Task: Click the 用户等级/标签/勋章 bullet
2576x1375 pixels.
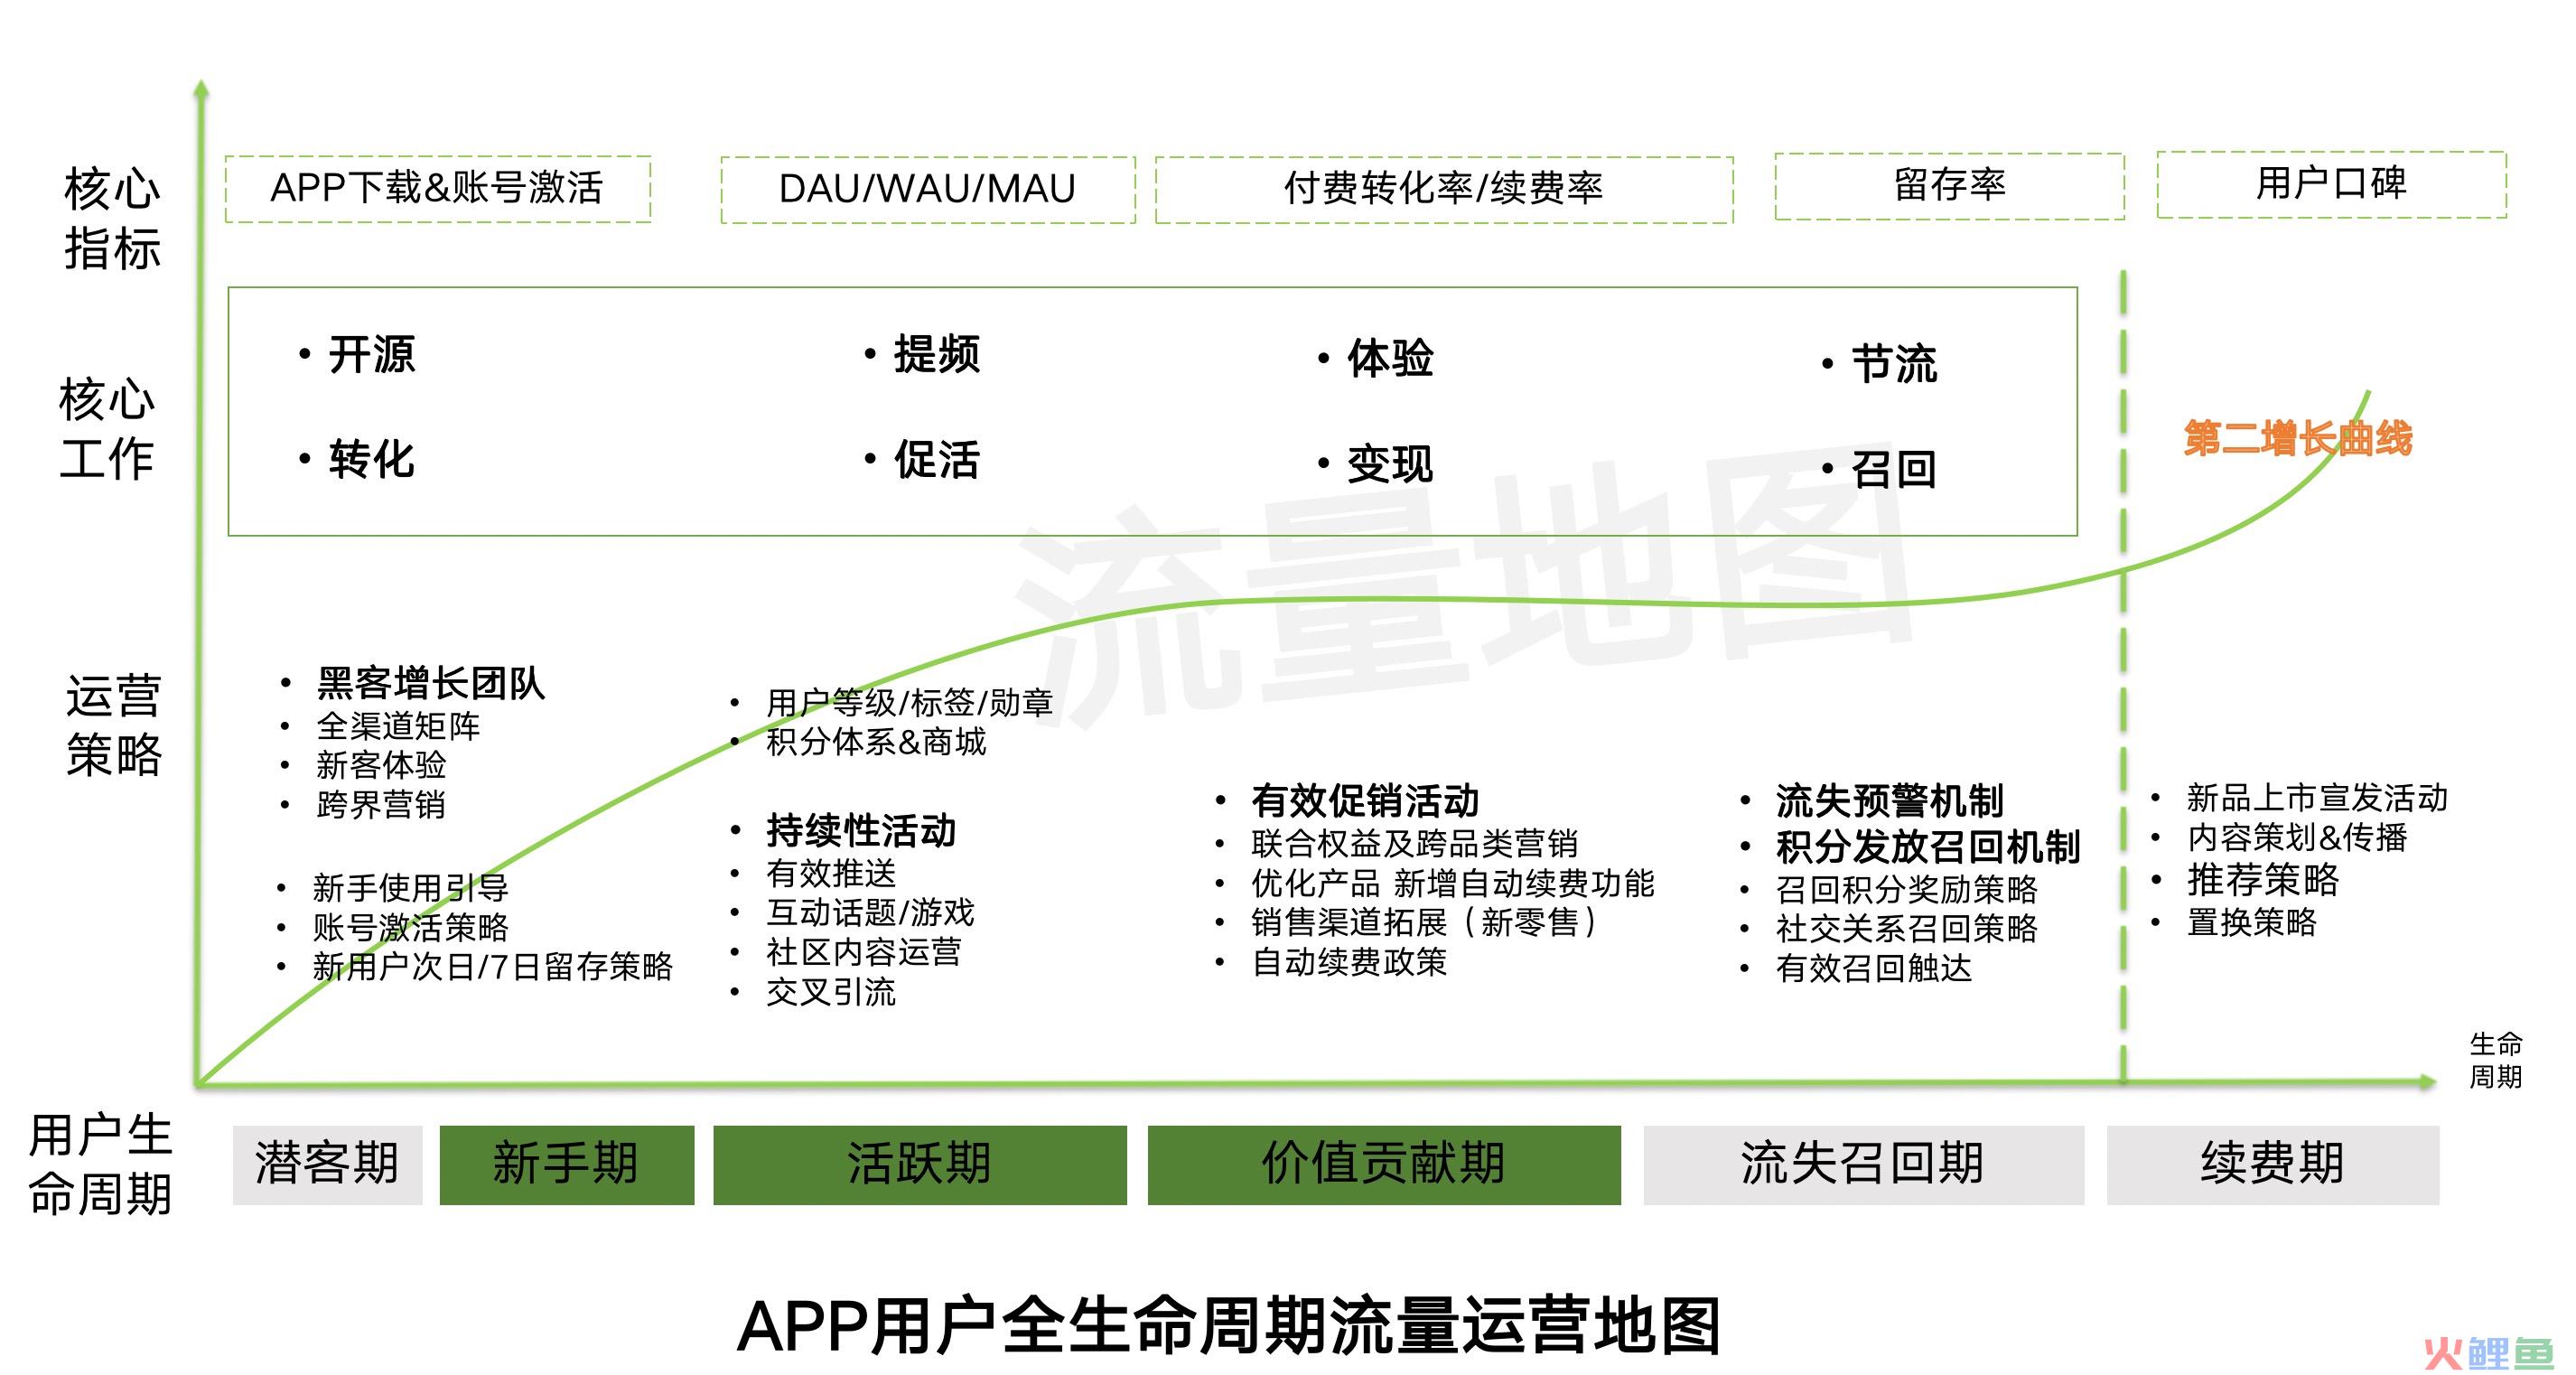Action: 909,702
